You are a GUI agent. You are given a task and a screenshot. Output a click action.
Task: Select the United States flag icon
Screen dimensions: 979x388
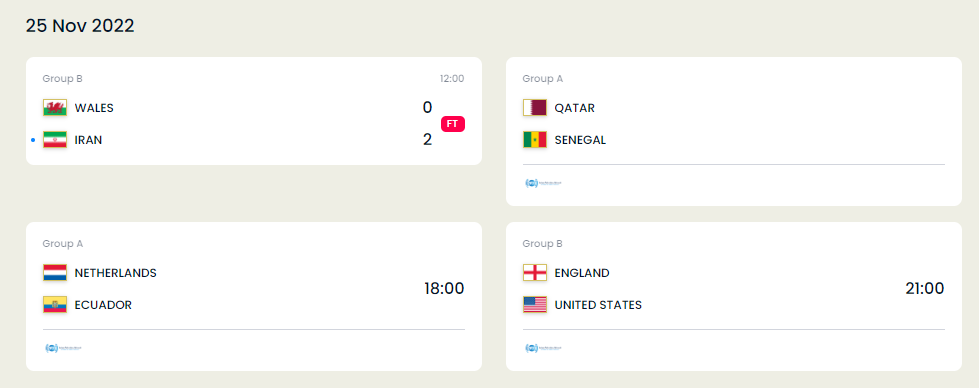(534, 305)
